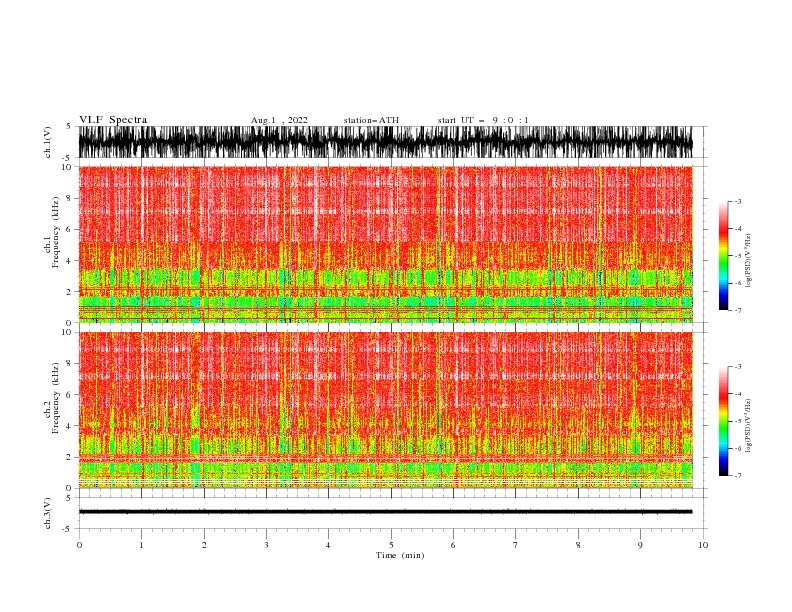
Task: Click the upper PSD color scale bar
Action: click(723, 256)
